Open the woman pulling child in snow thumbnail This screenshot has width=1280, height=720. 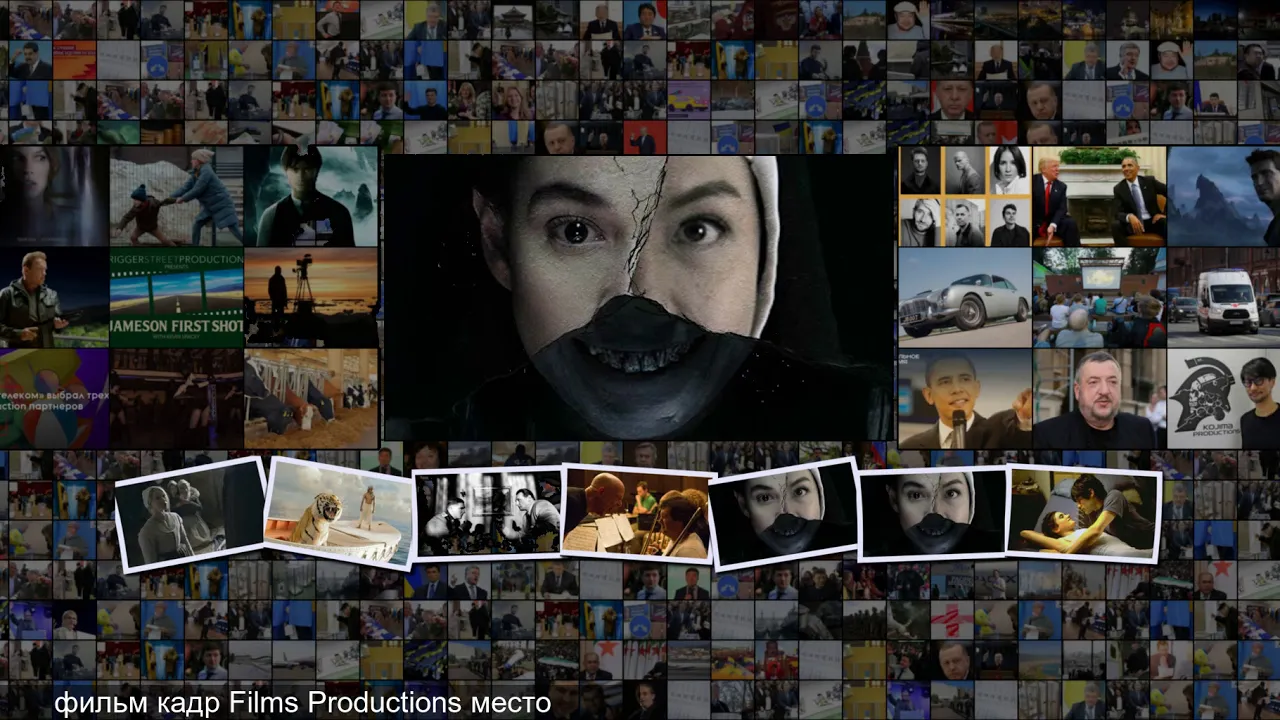tap(176, 197)
